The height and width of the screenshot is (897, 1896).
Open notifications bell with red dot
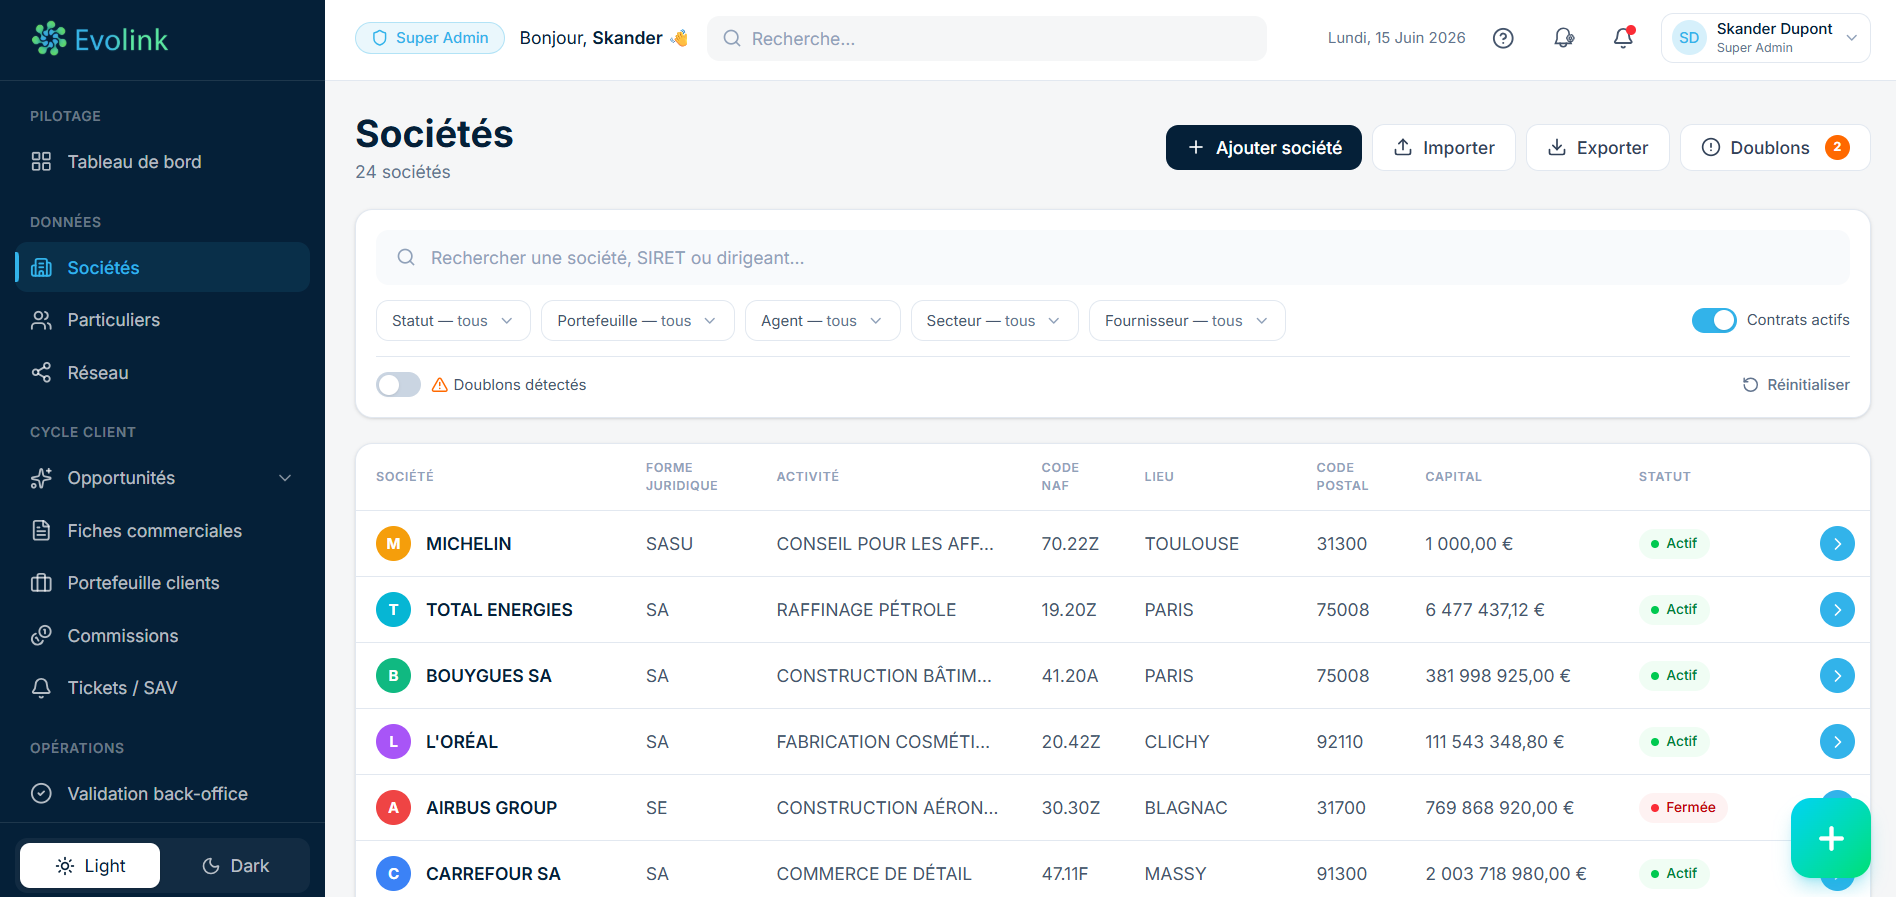1623,38
